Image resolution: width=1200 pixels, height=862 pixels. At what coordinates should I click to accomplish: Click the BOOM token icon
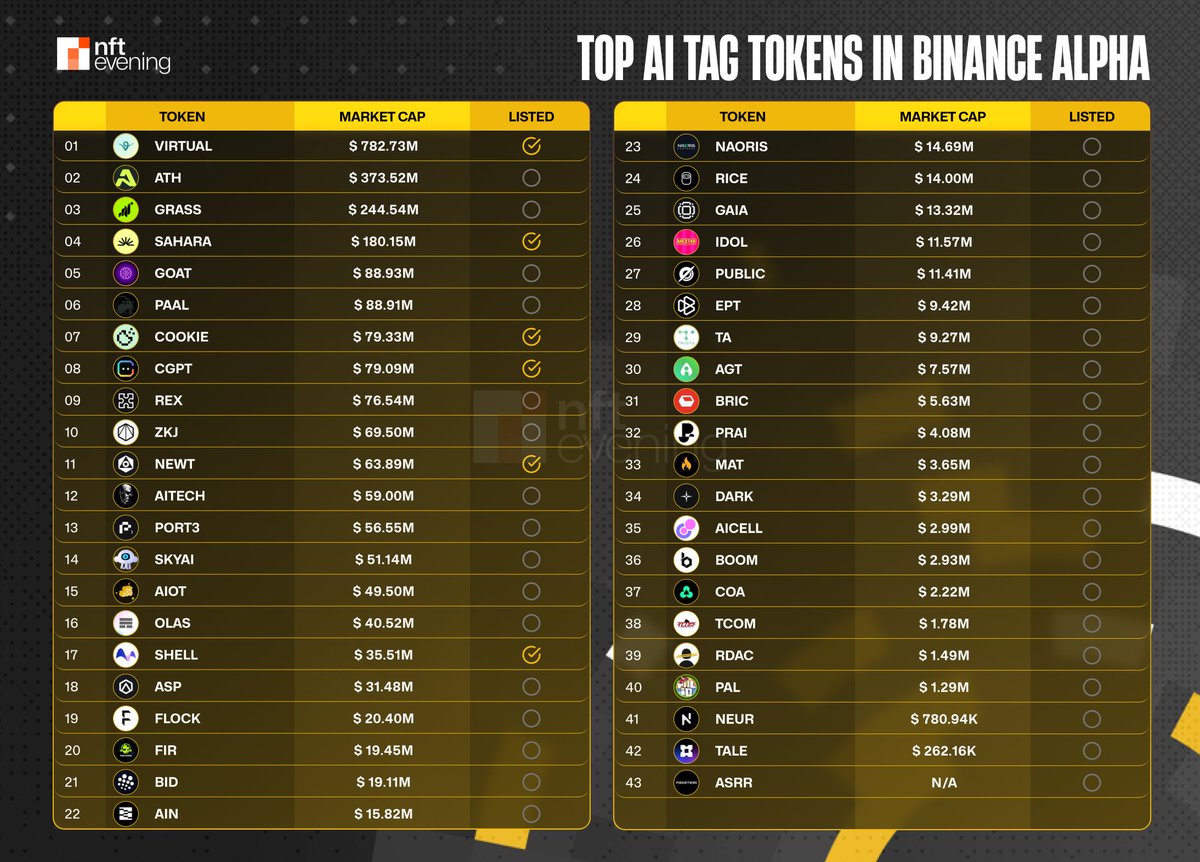pos(686,560)
